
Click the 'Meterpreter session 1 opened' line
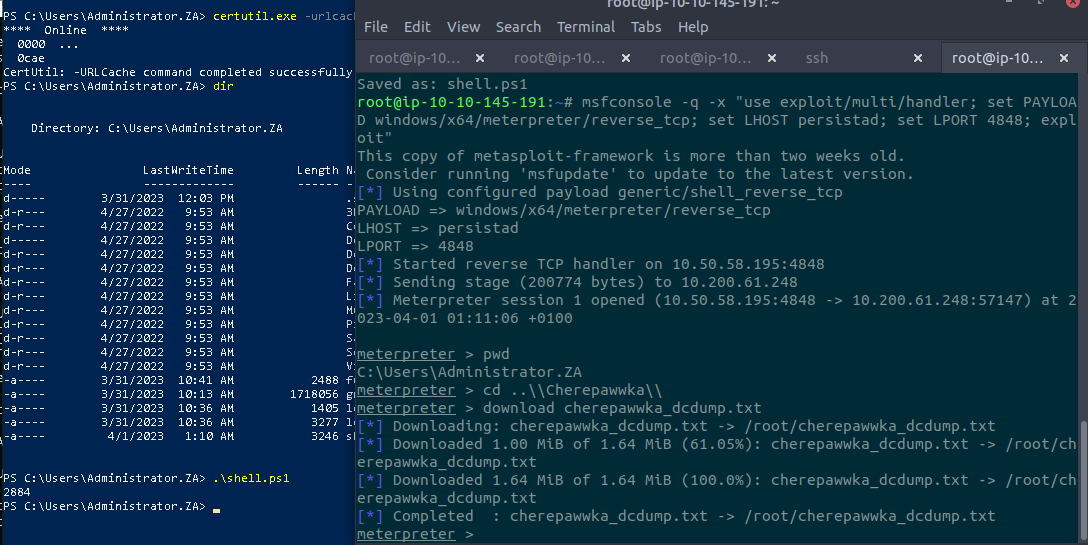point(717,309)
